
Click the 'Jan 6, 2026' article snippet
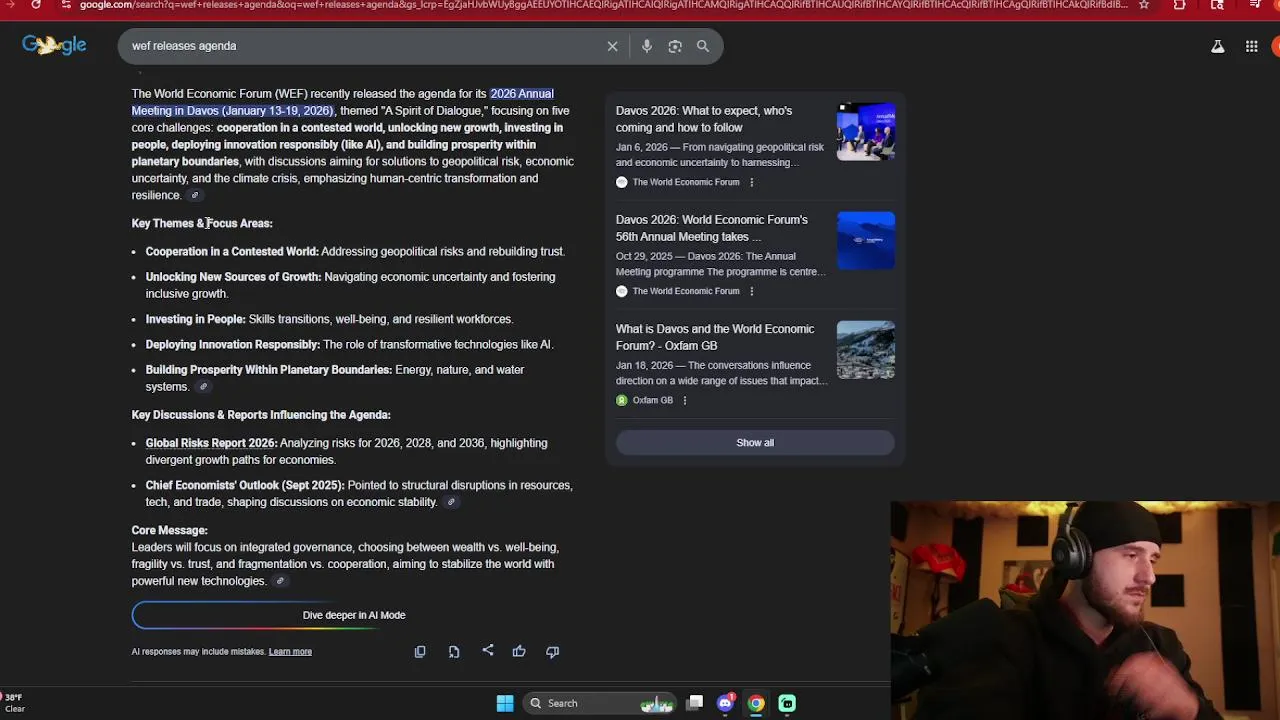click(x=720, y=154)
